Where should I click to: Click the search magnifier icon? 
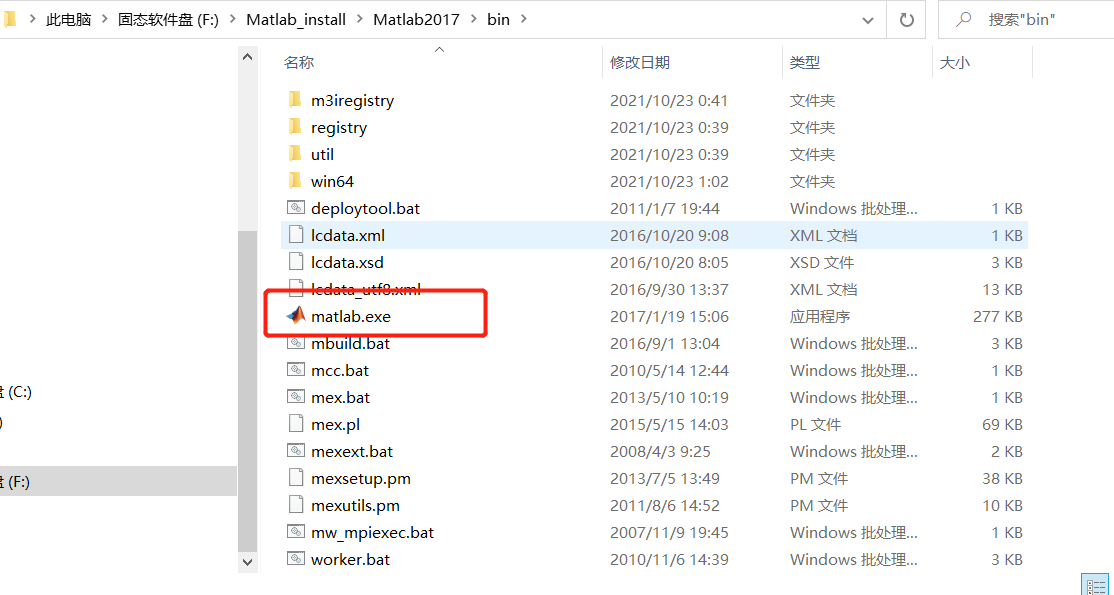pyautogui.click(x=963, y=19)
